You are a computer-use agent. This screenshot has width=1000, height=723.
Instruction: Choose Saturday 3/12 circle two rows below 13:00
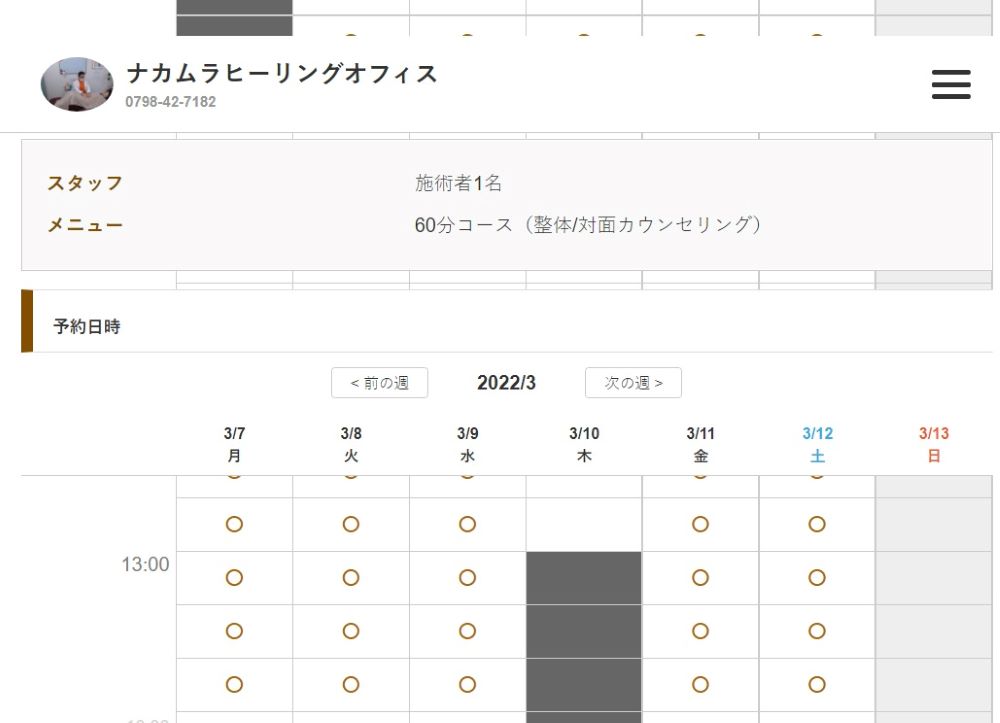pyautogui.click(x=817, y=685)
